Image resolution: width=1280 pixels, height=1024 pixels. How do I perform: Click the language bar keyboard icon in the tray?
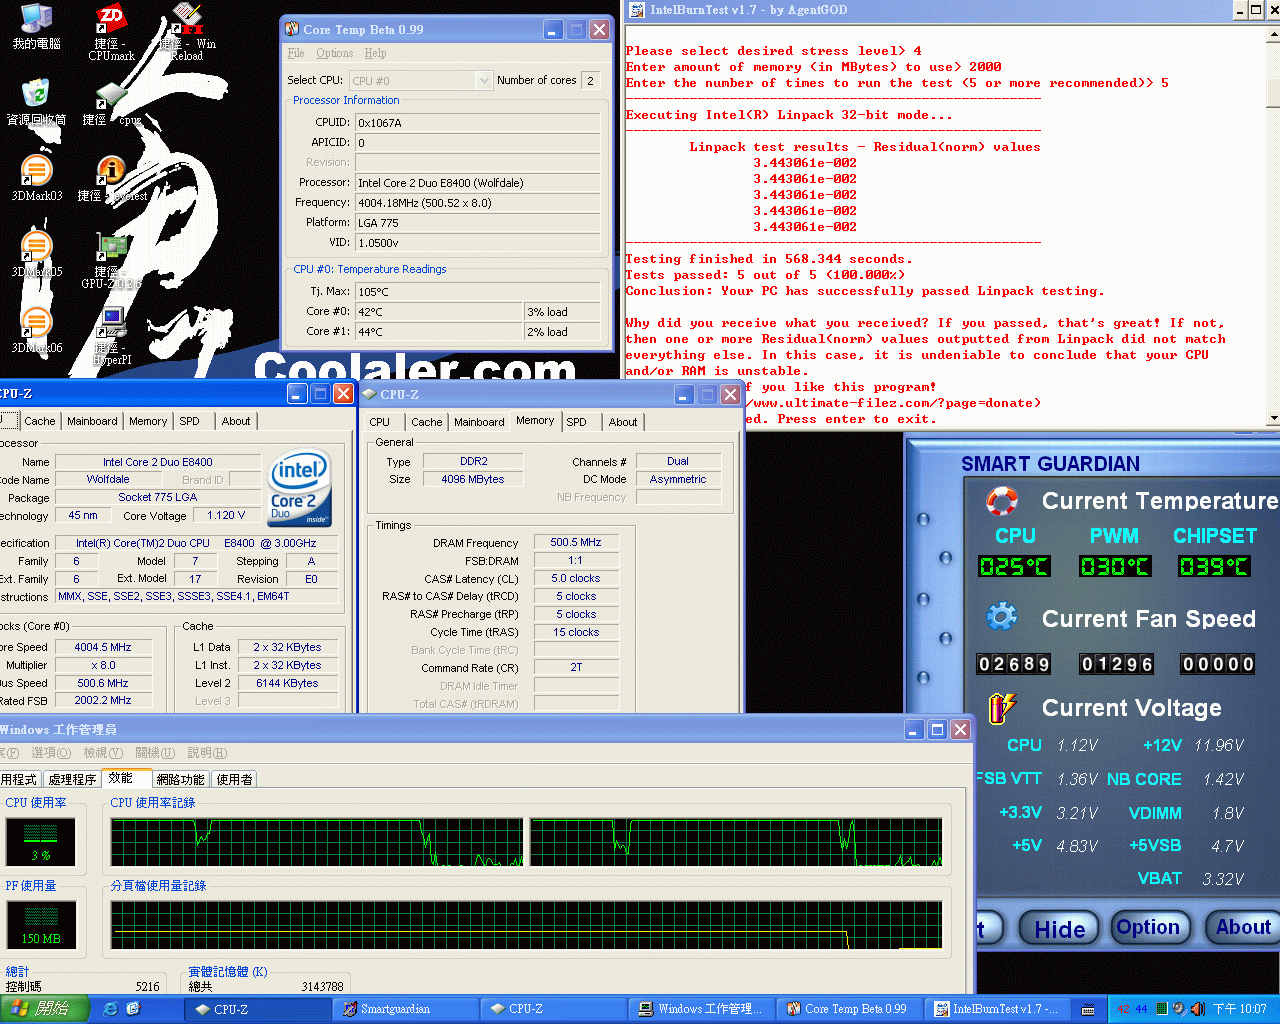point(1088,1009)
